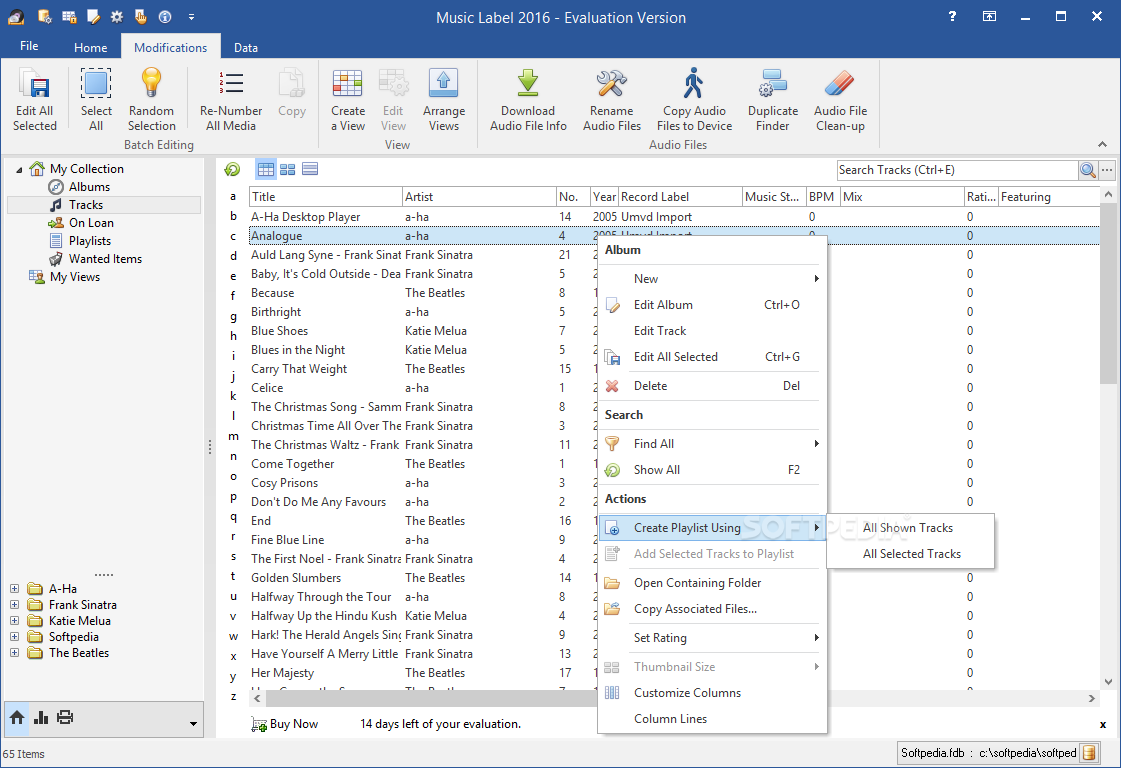Select the Blue Shoes track row
Viewport: 1121px width, 768px height.
[422, 330]
